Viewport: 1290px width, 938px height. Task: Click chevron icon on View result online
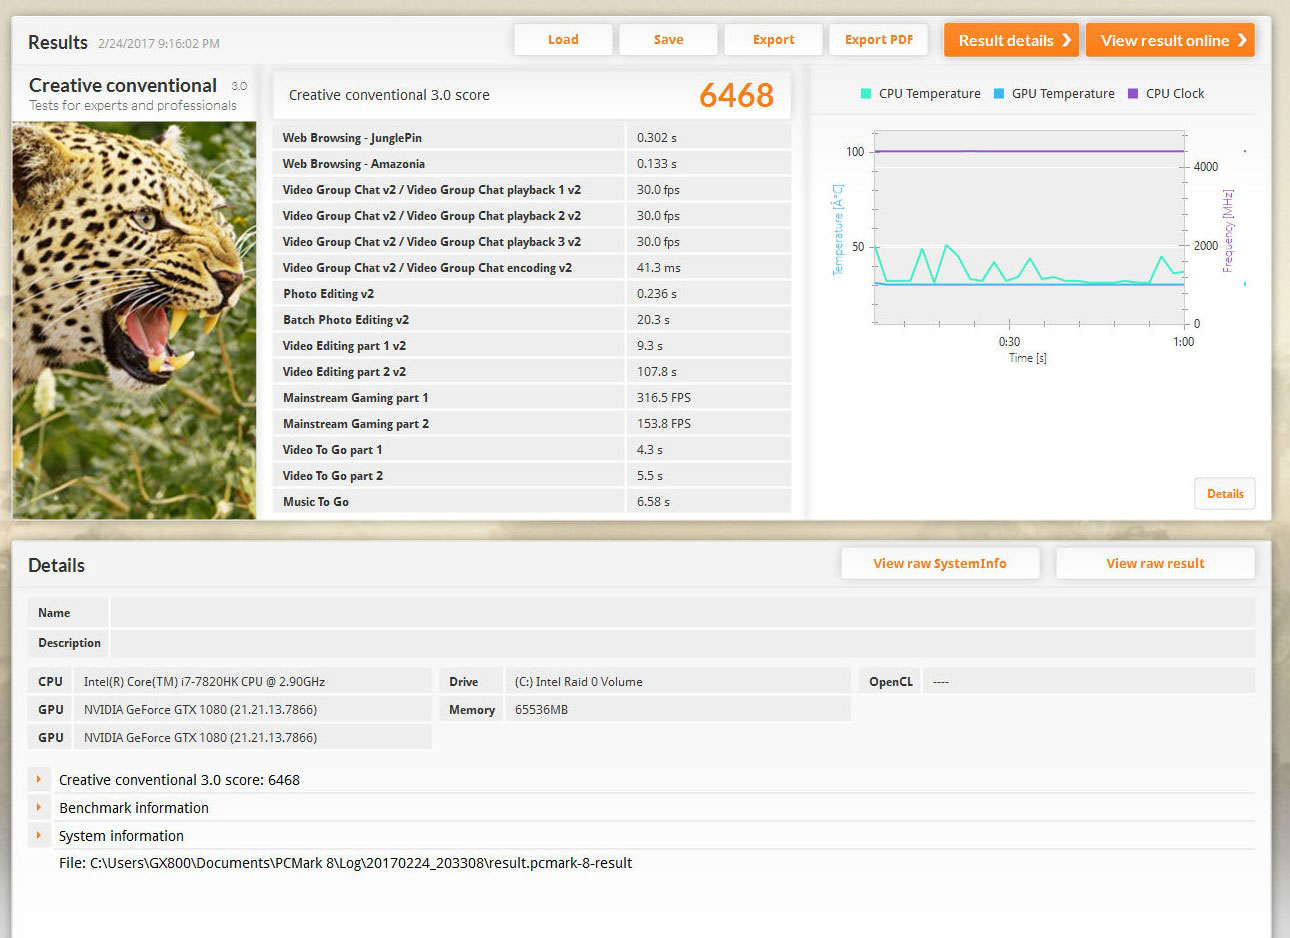(1242, 40)
